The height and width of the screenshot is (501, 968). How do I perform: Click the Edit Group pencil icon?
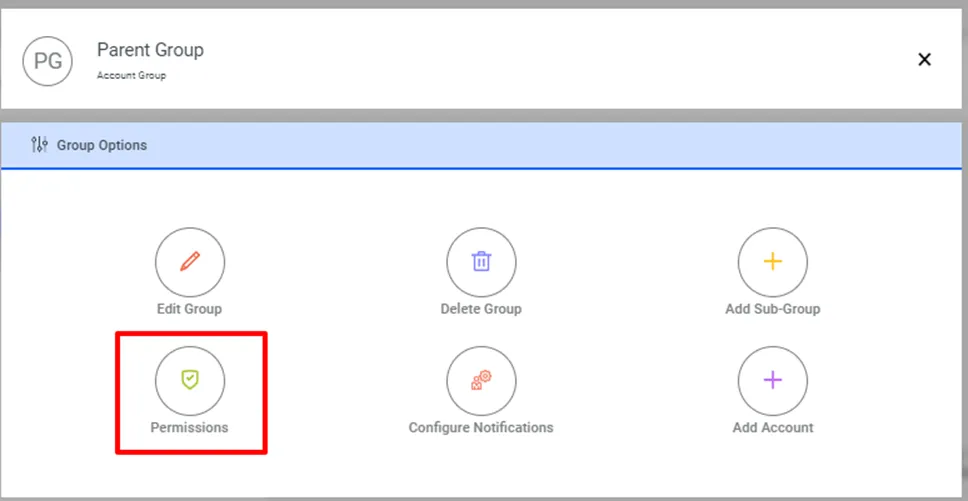tap(190, 262)
